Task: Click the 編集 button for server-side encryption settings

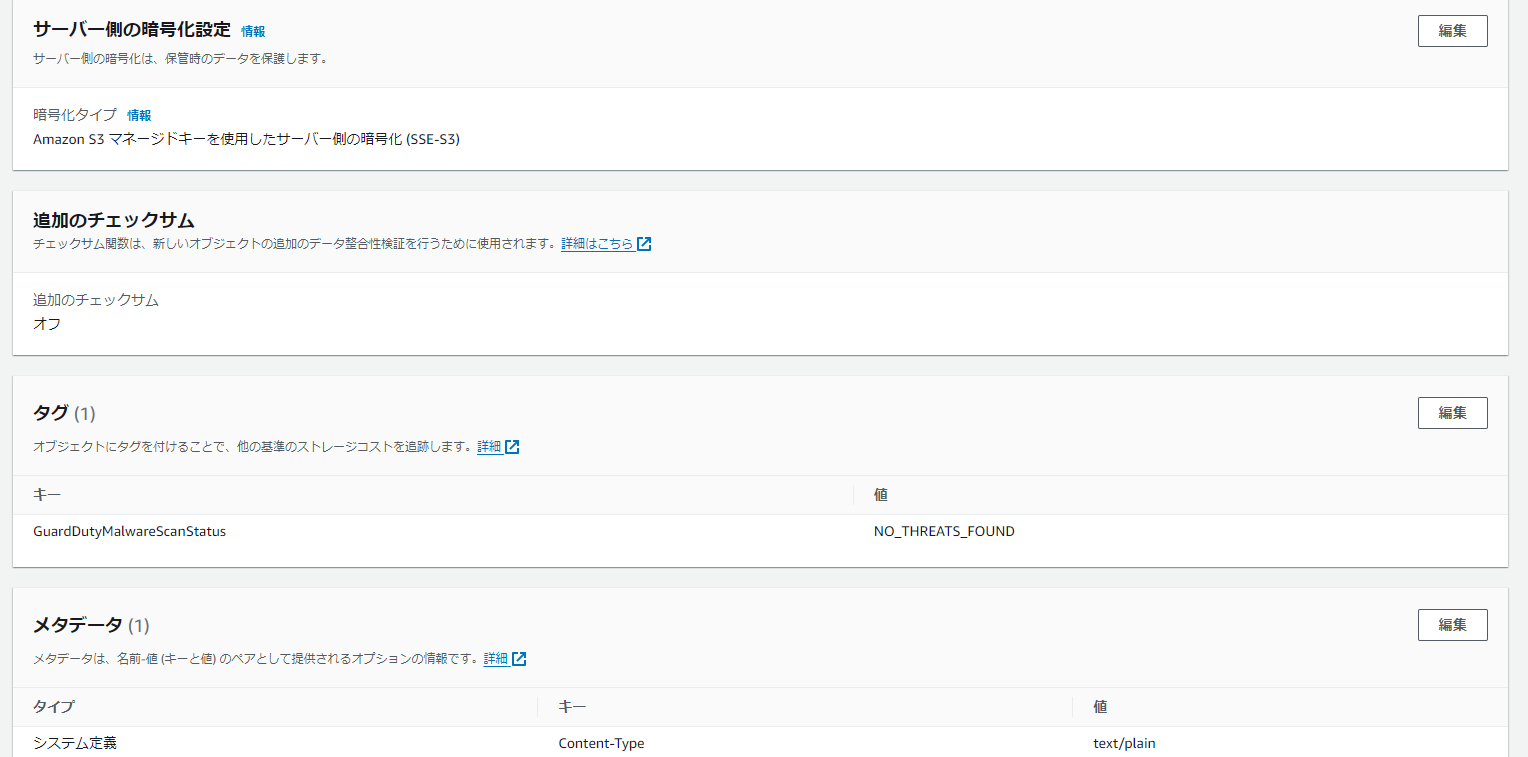Action: point(1452,31)
